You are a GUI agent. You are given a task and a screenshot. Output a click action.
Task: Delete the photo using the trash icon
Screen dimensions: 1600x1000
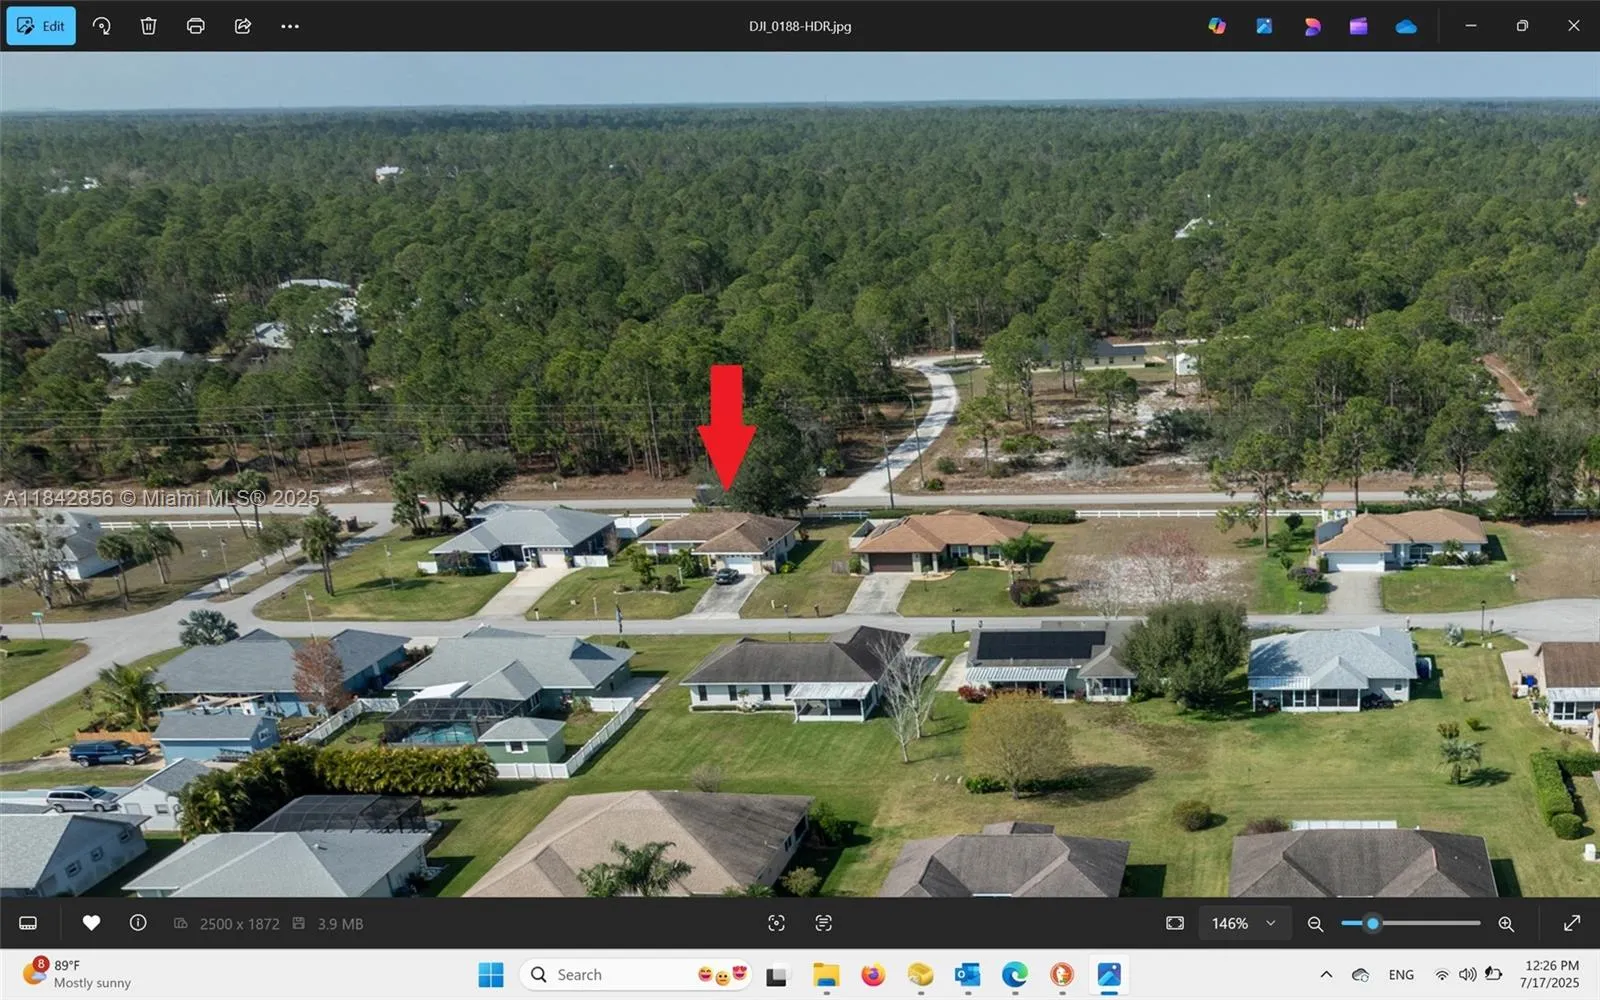coord(148,26)
